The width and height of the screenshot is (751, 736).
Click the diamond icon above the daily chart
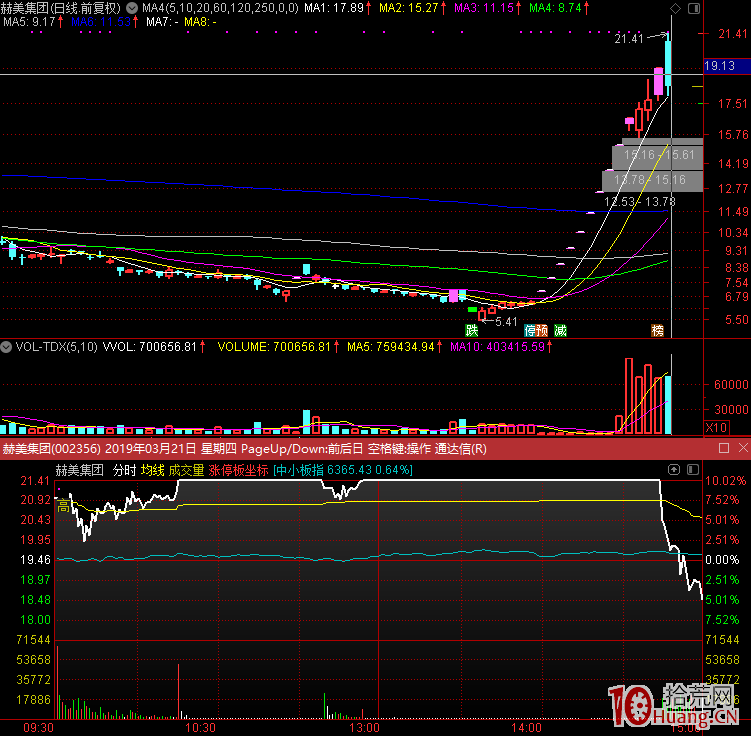coord(675,8)
